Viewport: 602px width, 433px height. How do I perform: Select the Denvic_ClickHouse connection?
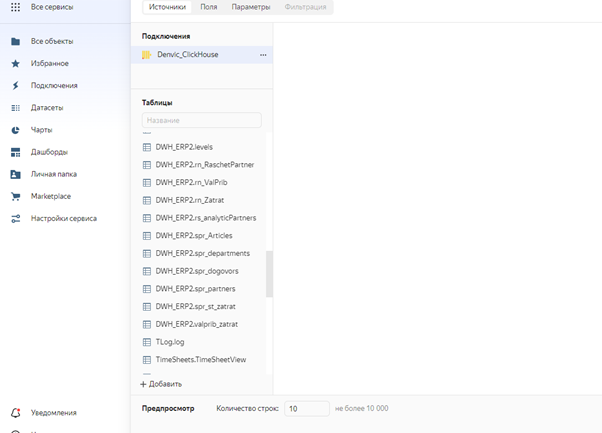click(x=190, y=55)
